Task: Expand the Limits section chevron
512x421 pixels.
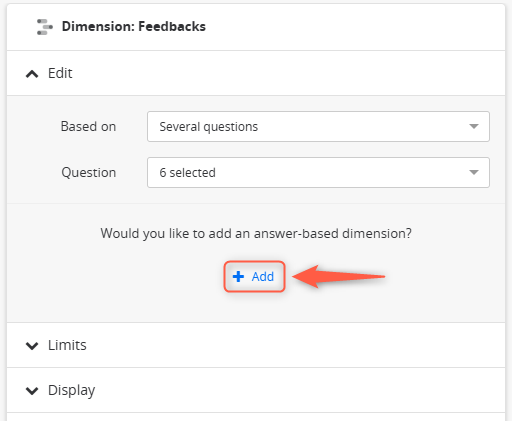Action: click(32, 346)
